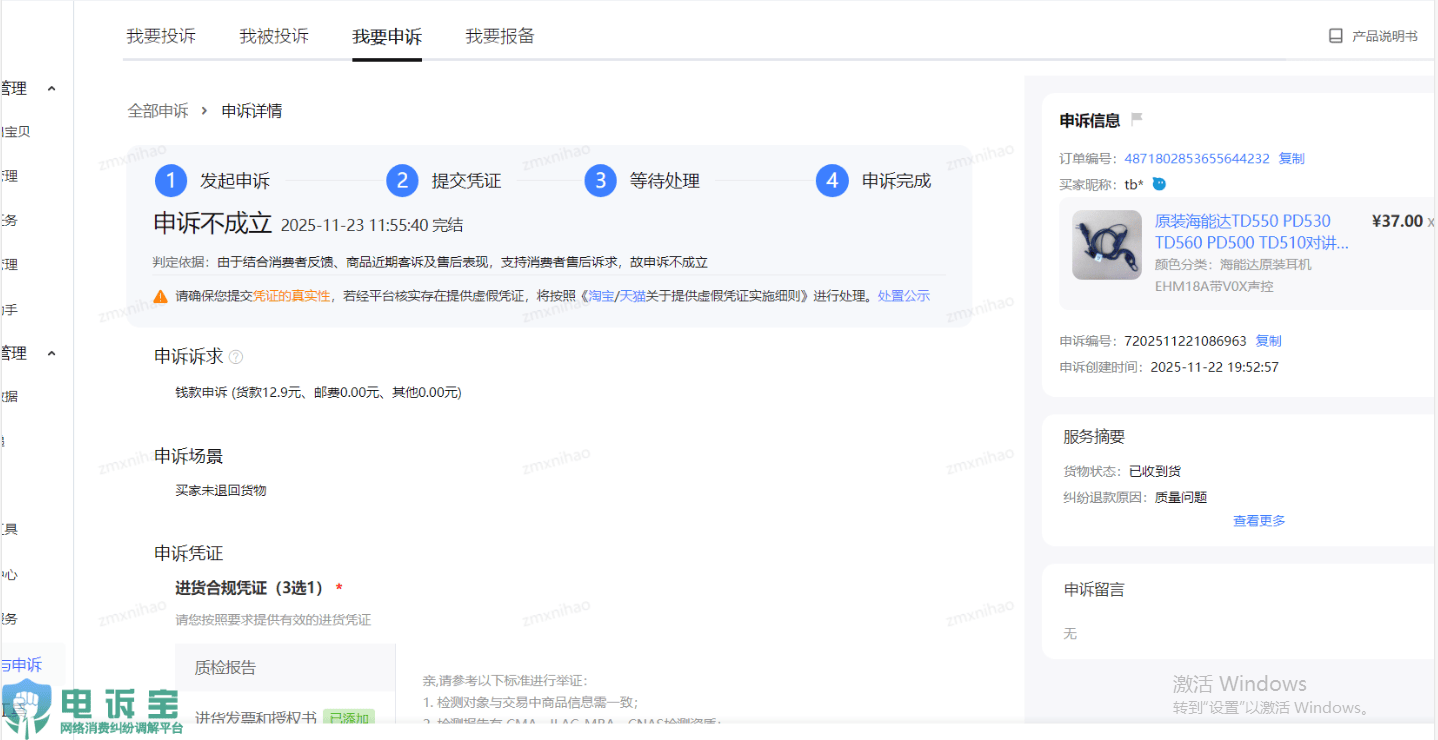The width and height of the screenshot is (1438, 740).
Task: Click the Hytera earphone product thumbnail
Action: [x=1106, y=245]
